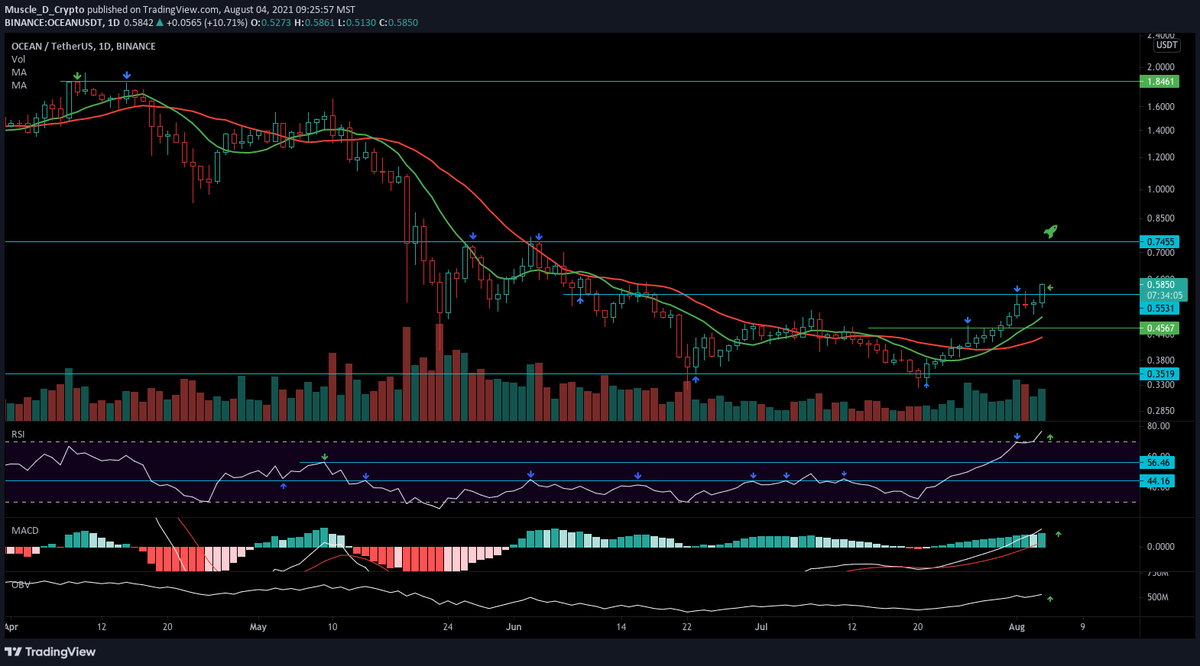
Task: Click the August 04, 2021 publish date text
Action: [258, 8]
